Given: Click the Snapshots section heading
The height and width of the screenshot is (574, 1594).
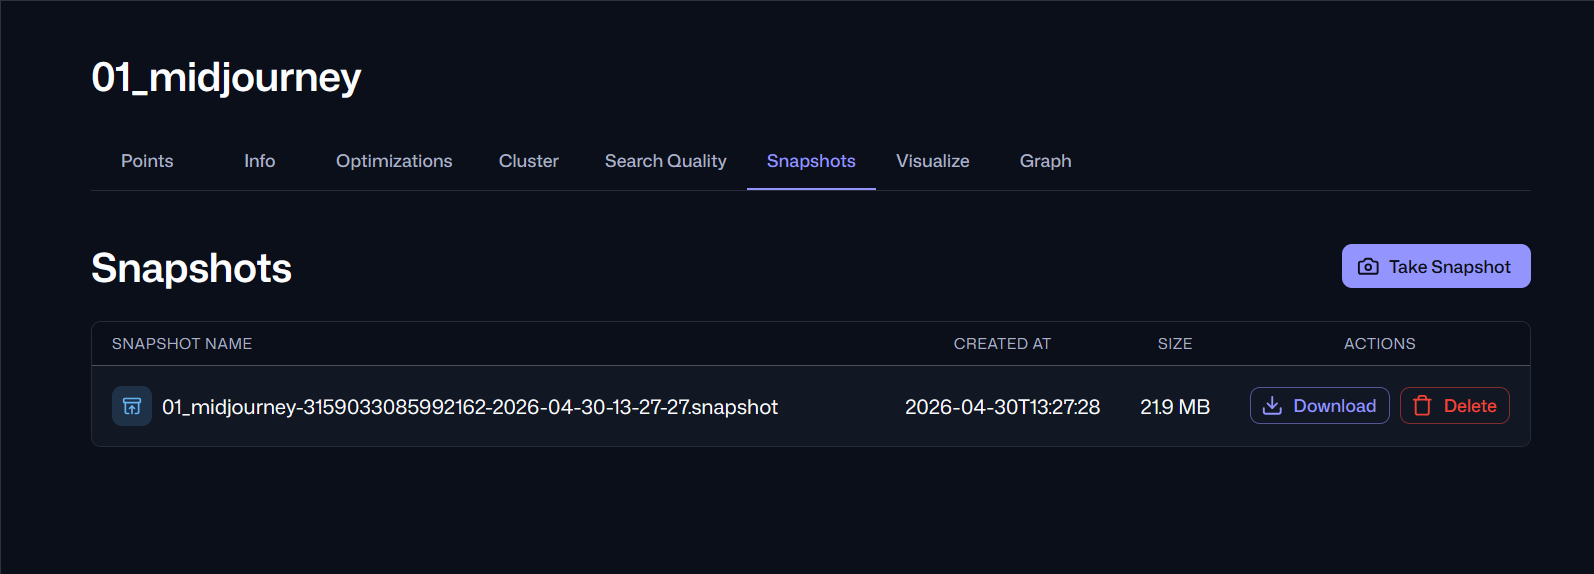Looking at the screenshot, I should (191, 268).
